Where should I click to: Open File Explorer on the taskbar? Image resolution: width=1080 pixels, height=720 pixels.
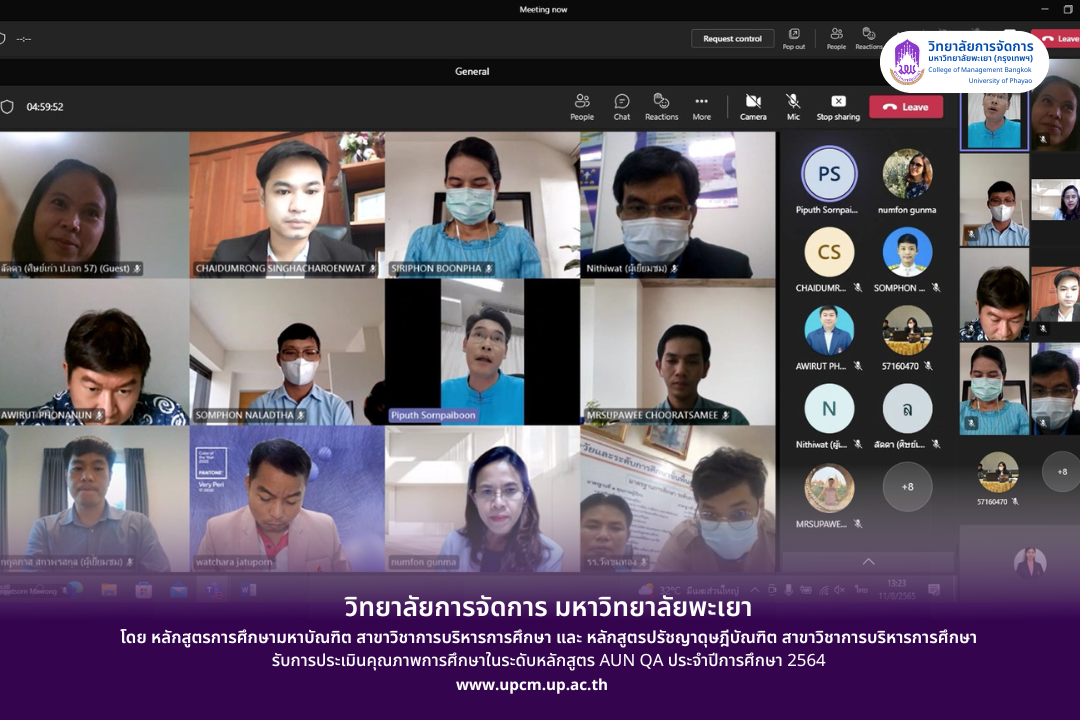coord(109,590)
